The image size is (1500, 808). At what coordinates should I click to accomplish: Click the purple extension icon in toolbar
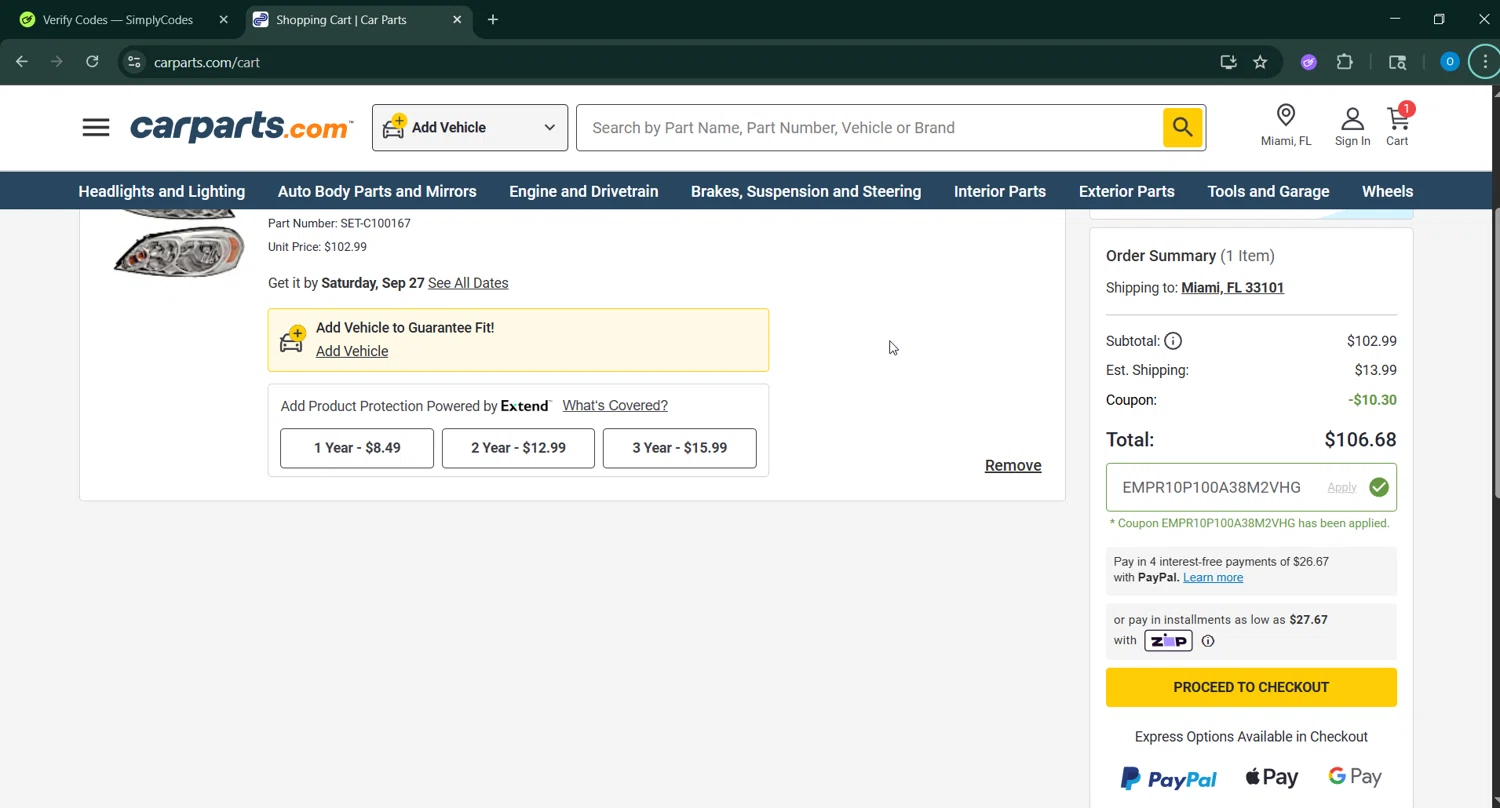(1309, 62)
